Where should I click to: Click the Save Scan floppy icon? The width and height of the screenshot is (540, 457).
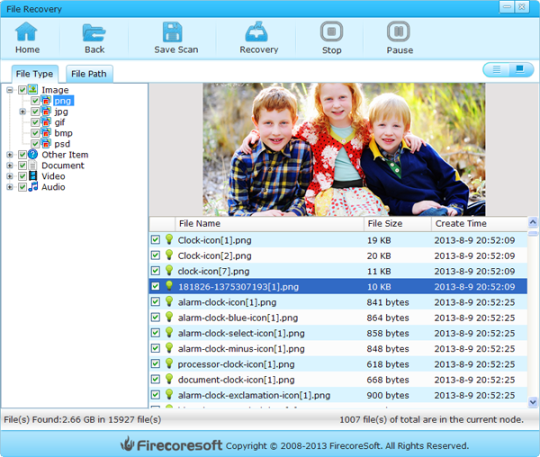172,32
